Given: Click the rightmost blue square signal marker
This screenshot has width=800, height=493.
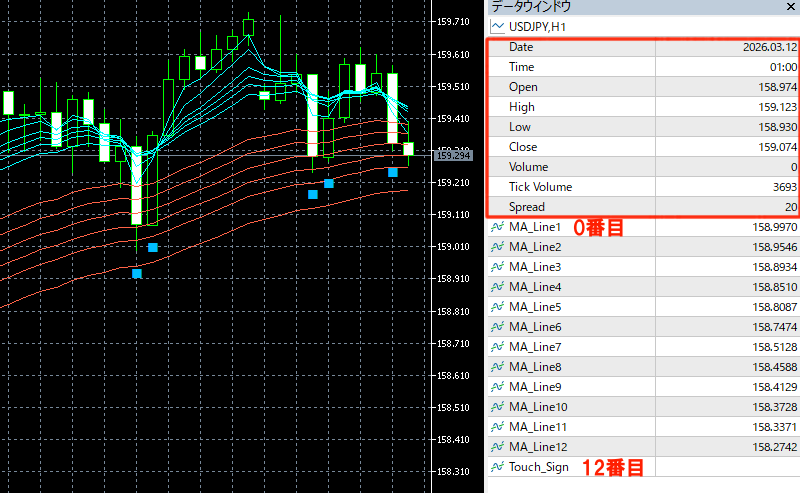Looking at the screenshot, I should pos(393,172).
